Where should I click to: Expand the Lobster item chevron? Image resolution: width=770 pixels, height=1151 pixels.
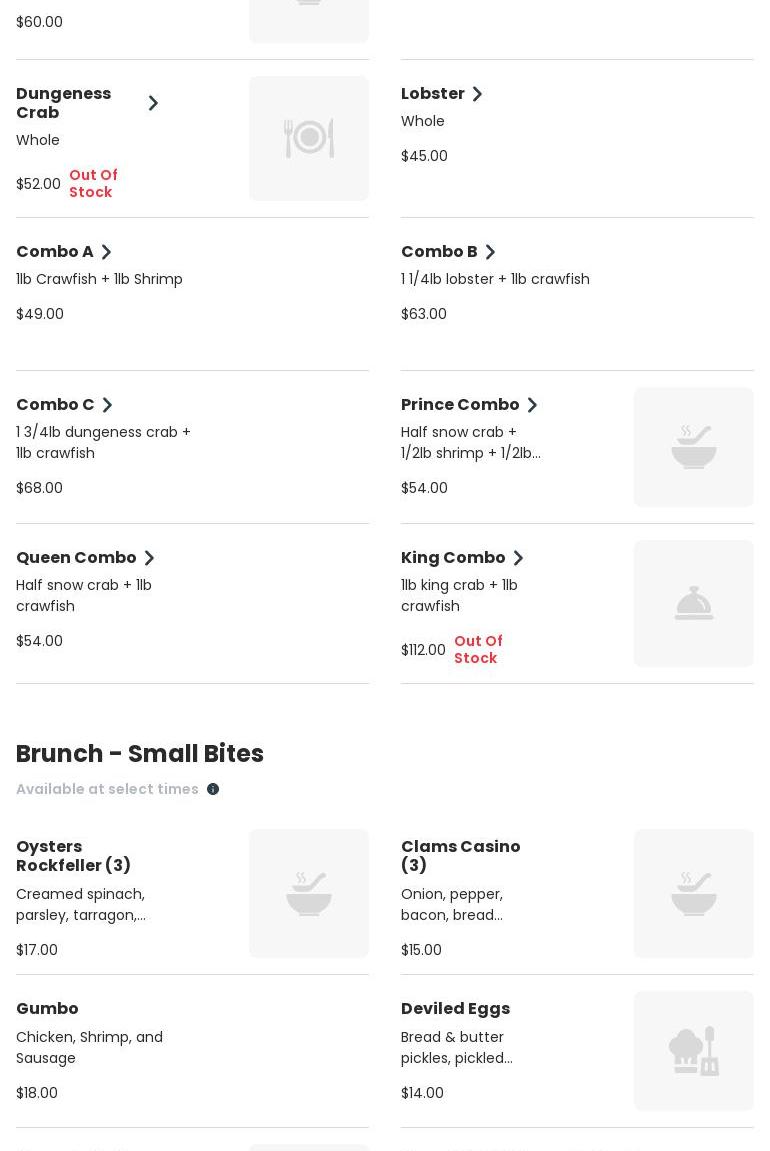point(478,94)
